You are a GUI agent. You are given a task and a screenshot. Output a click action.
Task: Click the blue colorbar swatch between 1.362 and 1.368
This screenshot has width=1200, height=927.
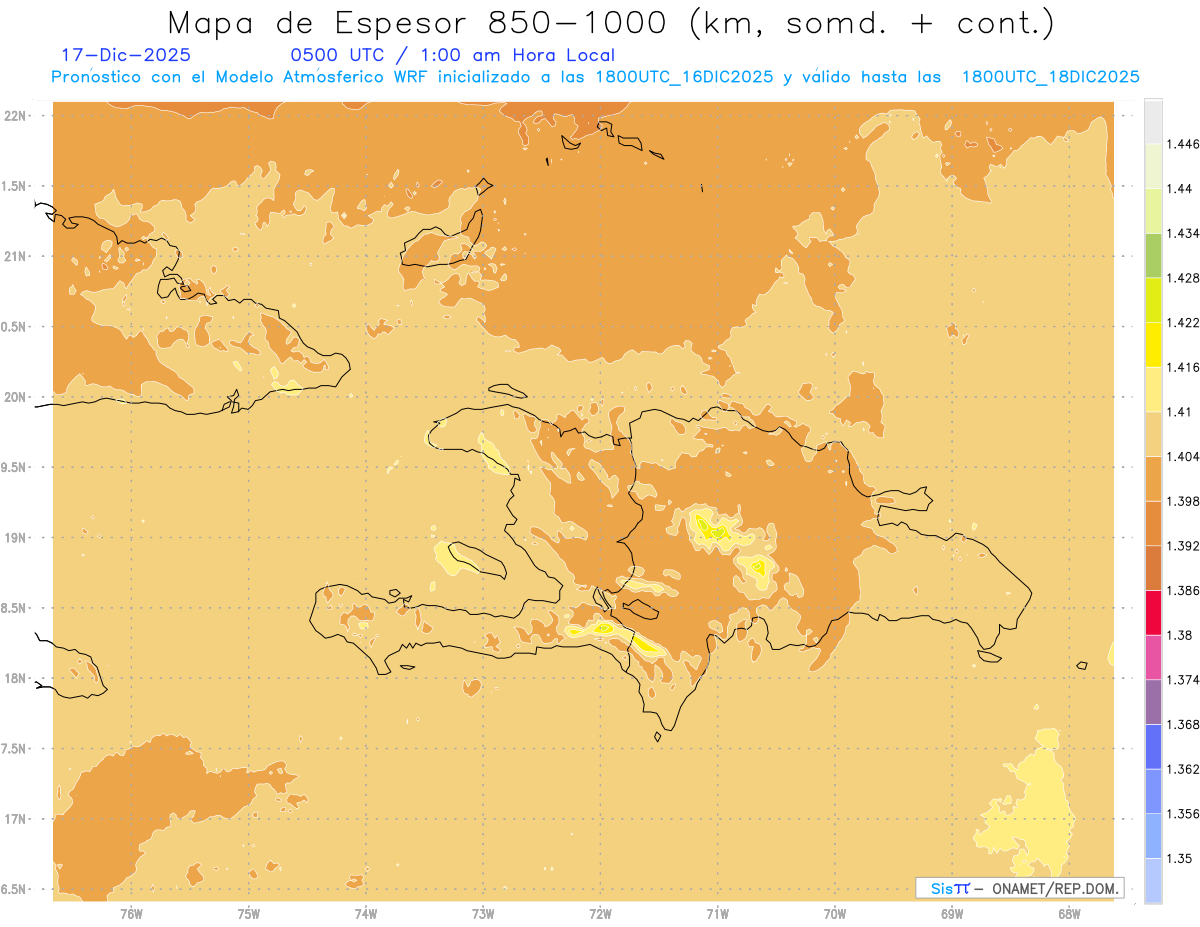tap(1153, 747)
